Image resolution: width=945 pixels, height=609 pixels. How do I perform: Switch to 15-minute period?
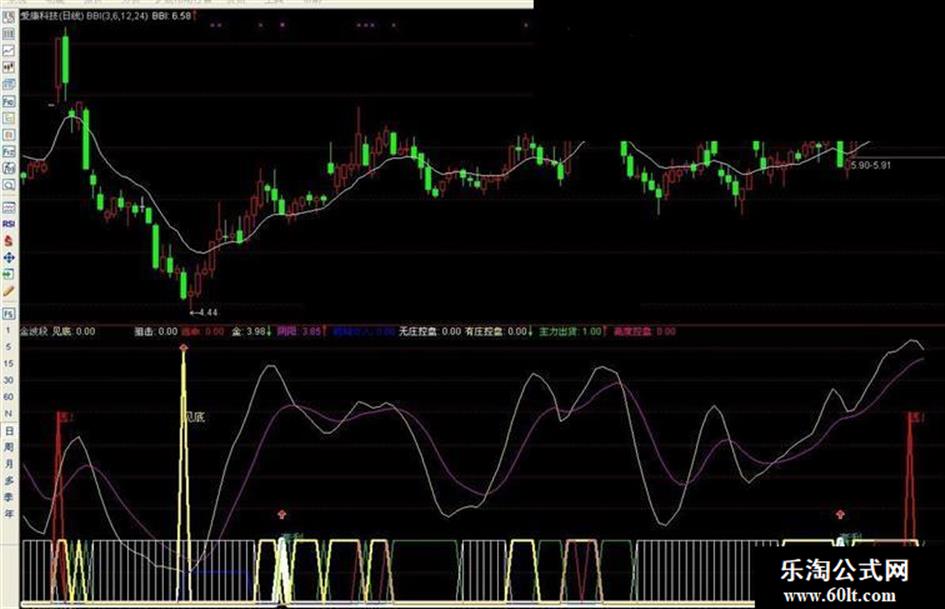(8, 364)
